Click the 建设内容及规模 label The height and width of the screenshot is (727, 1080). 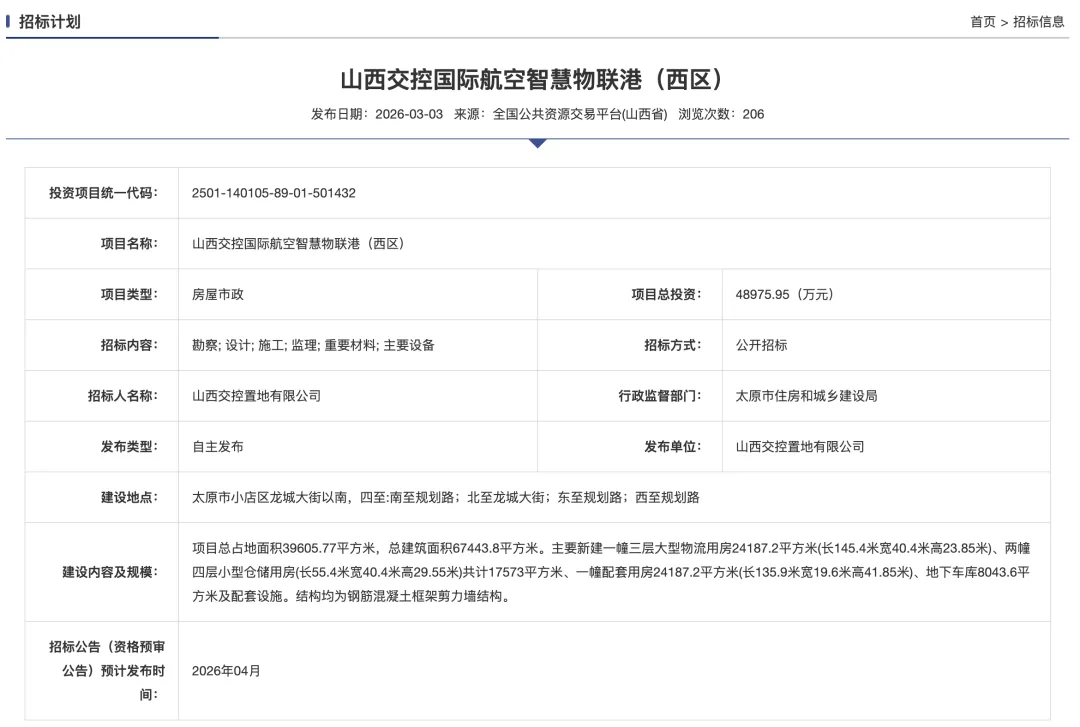(x=110, y=572)
